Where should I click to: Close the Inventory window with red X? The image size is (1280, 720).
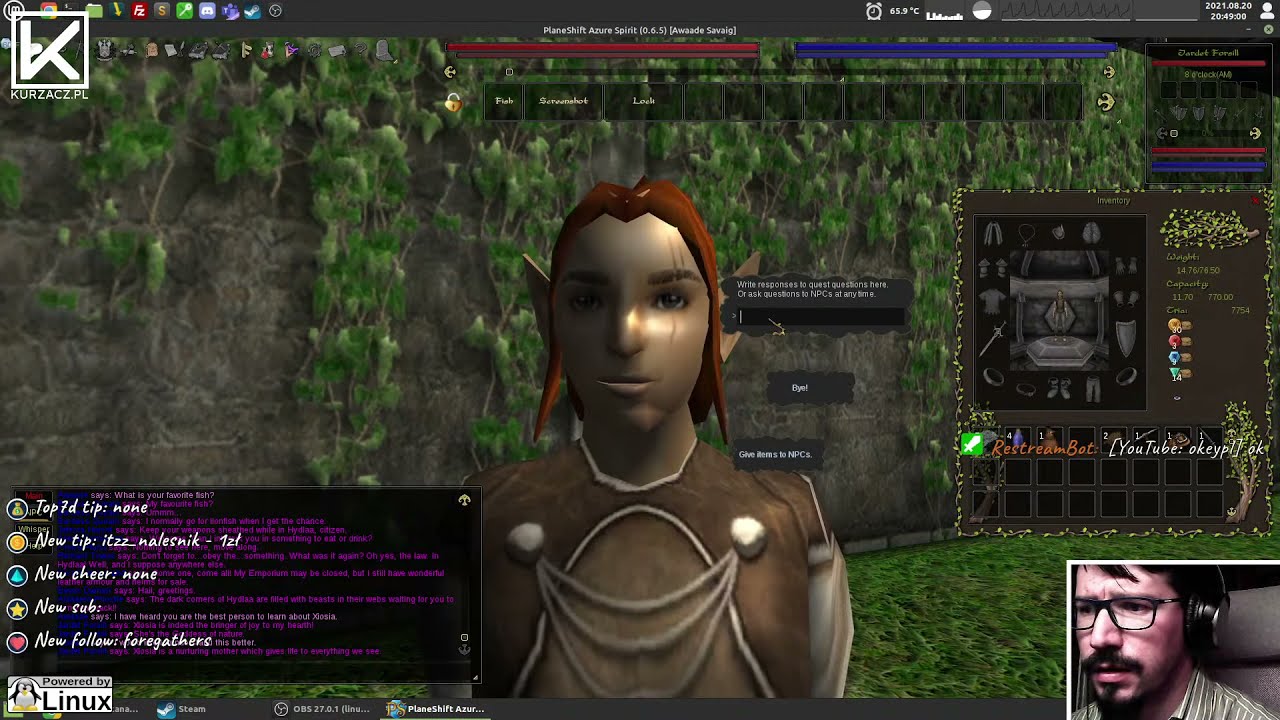point(1255,200)
